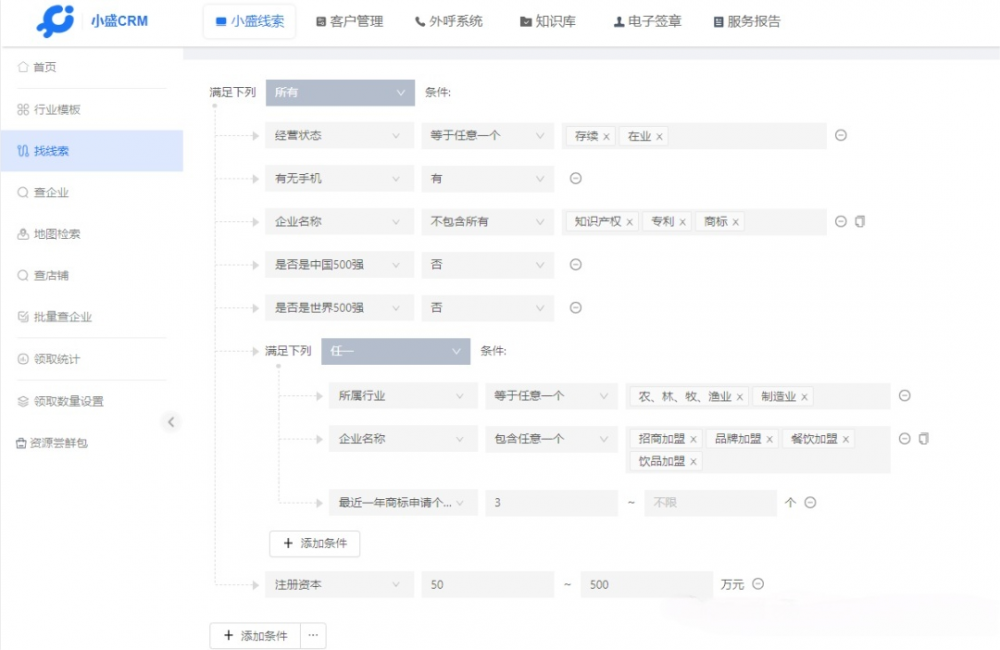Open 领取数量设置 in the sidebar
This screenshot has width=1000, height=650.
pos(62,400)
